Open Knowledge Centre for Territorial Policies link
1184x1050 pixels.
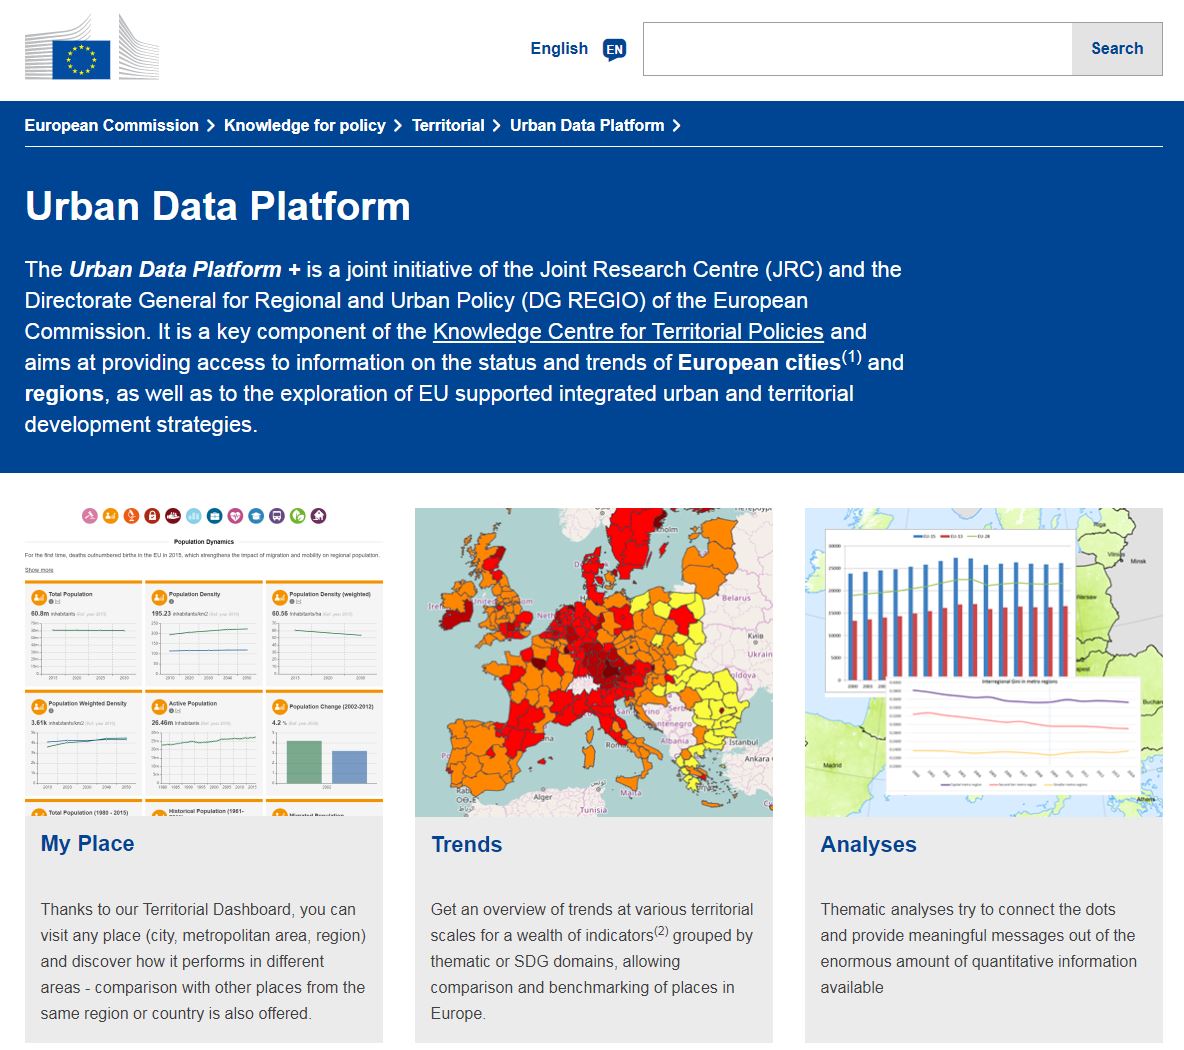click(x=628, y=331)
